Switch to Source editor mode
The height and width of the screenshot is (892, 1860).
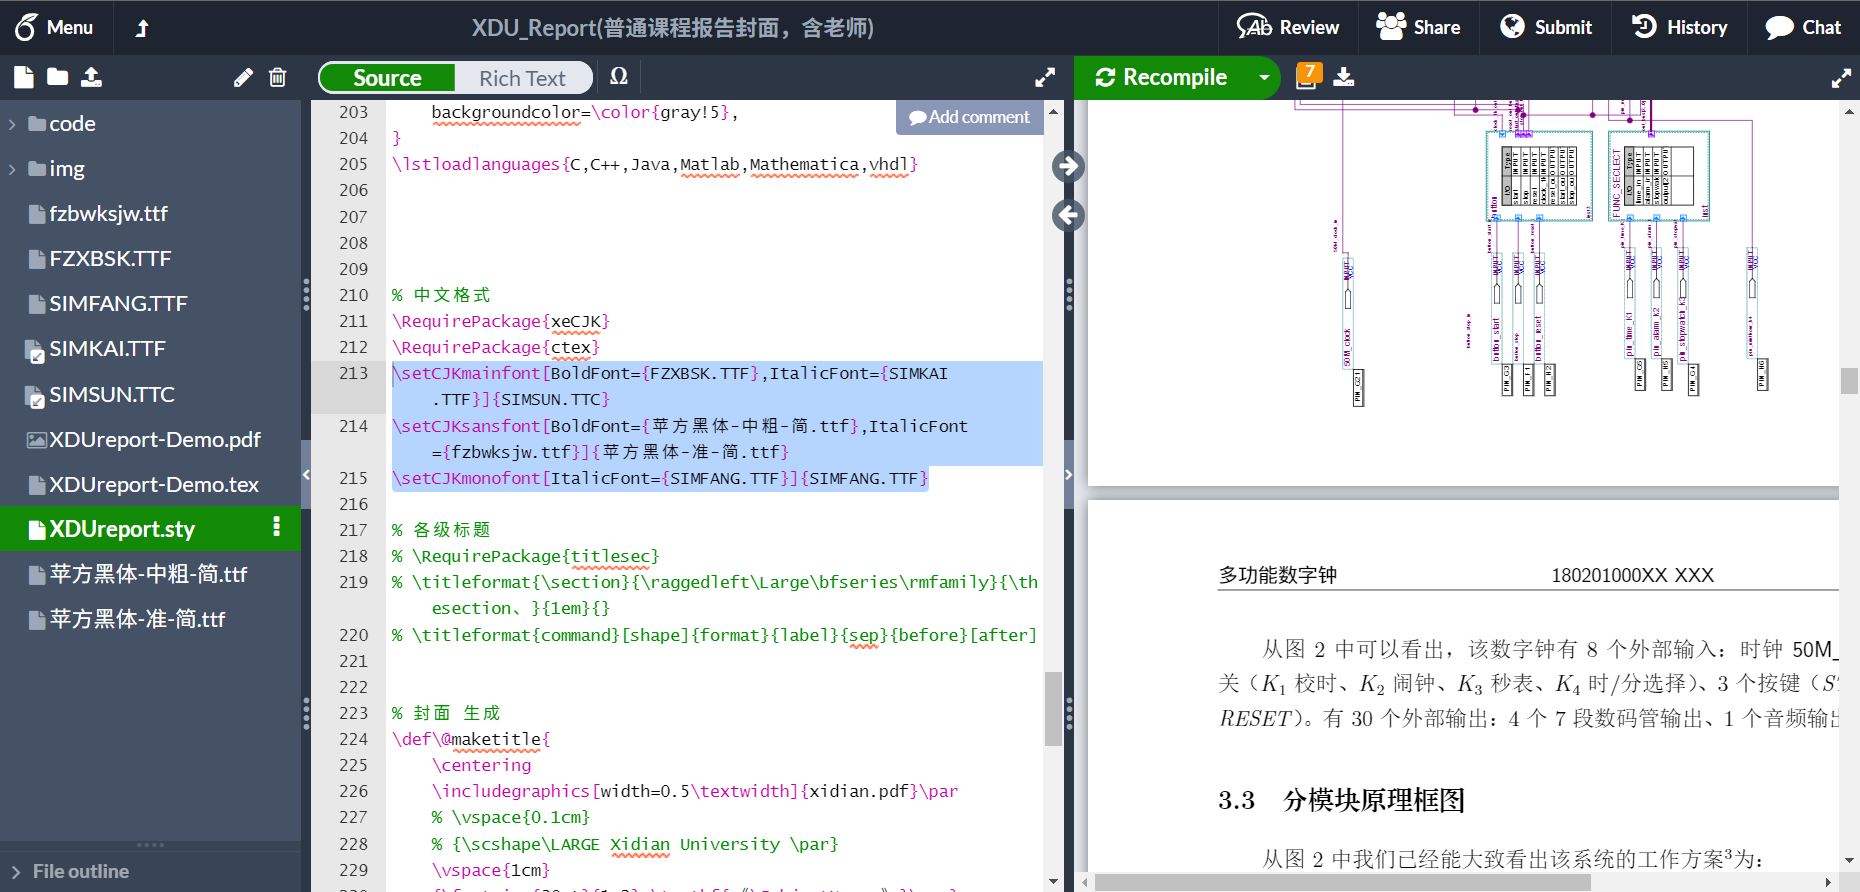387,78
